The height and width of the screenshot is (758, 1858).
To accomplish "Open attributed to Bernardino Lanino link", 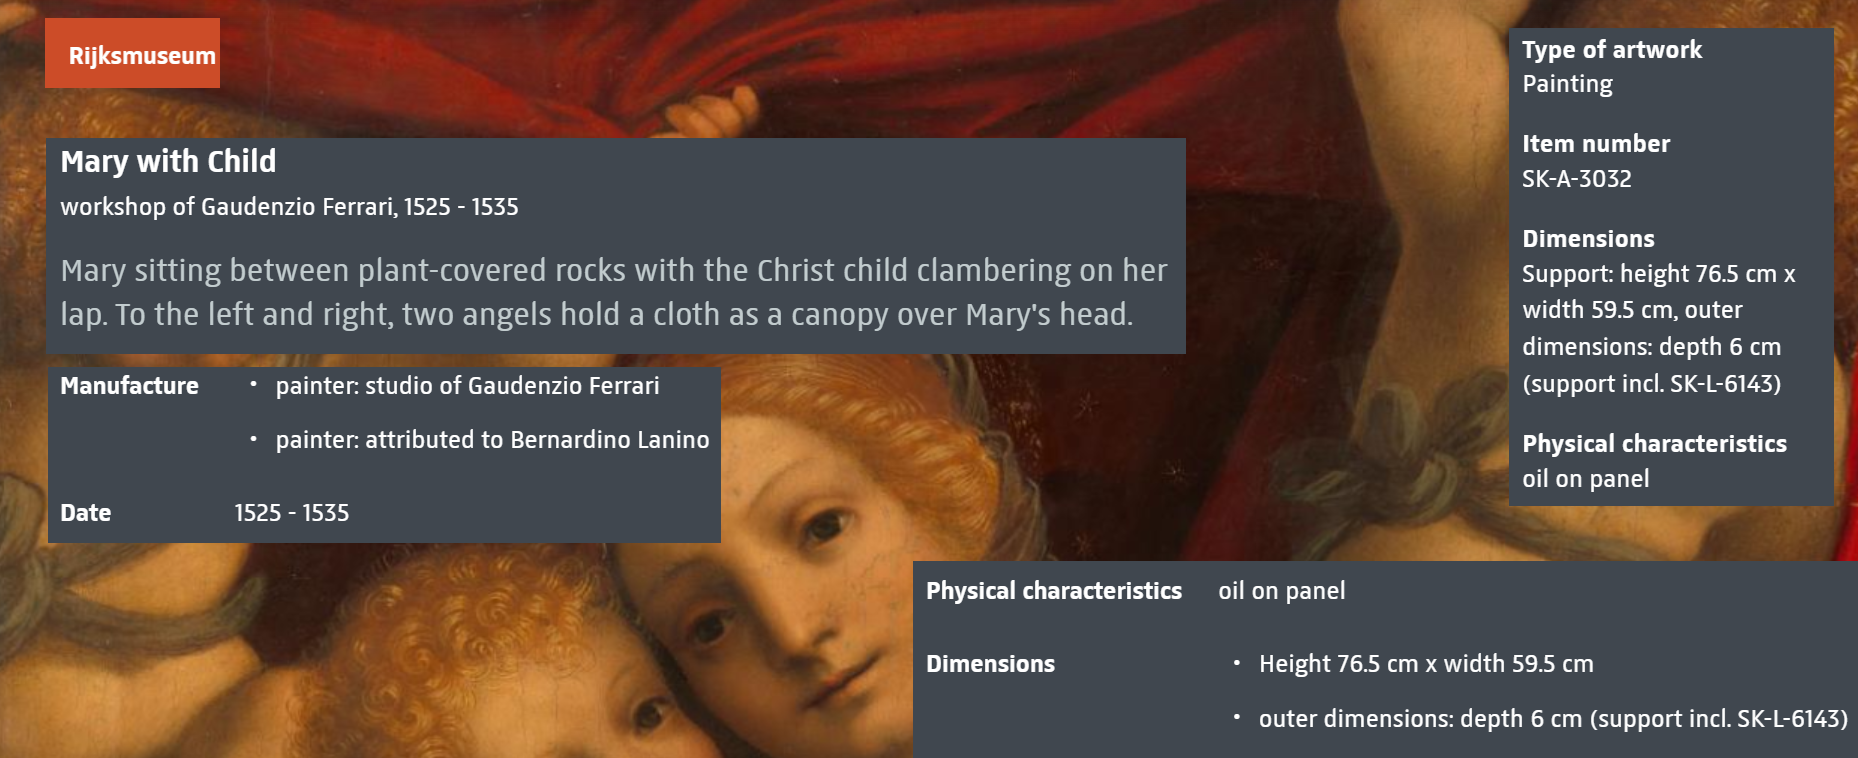I will 537,440.
